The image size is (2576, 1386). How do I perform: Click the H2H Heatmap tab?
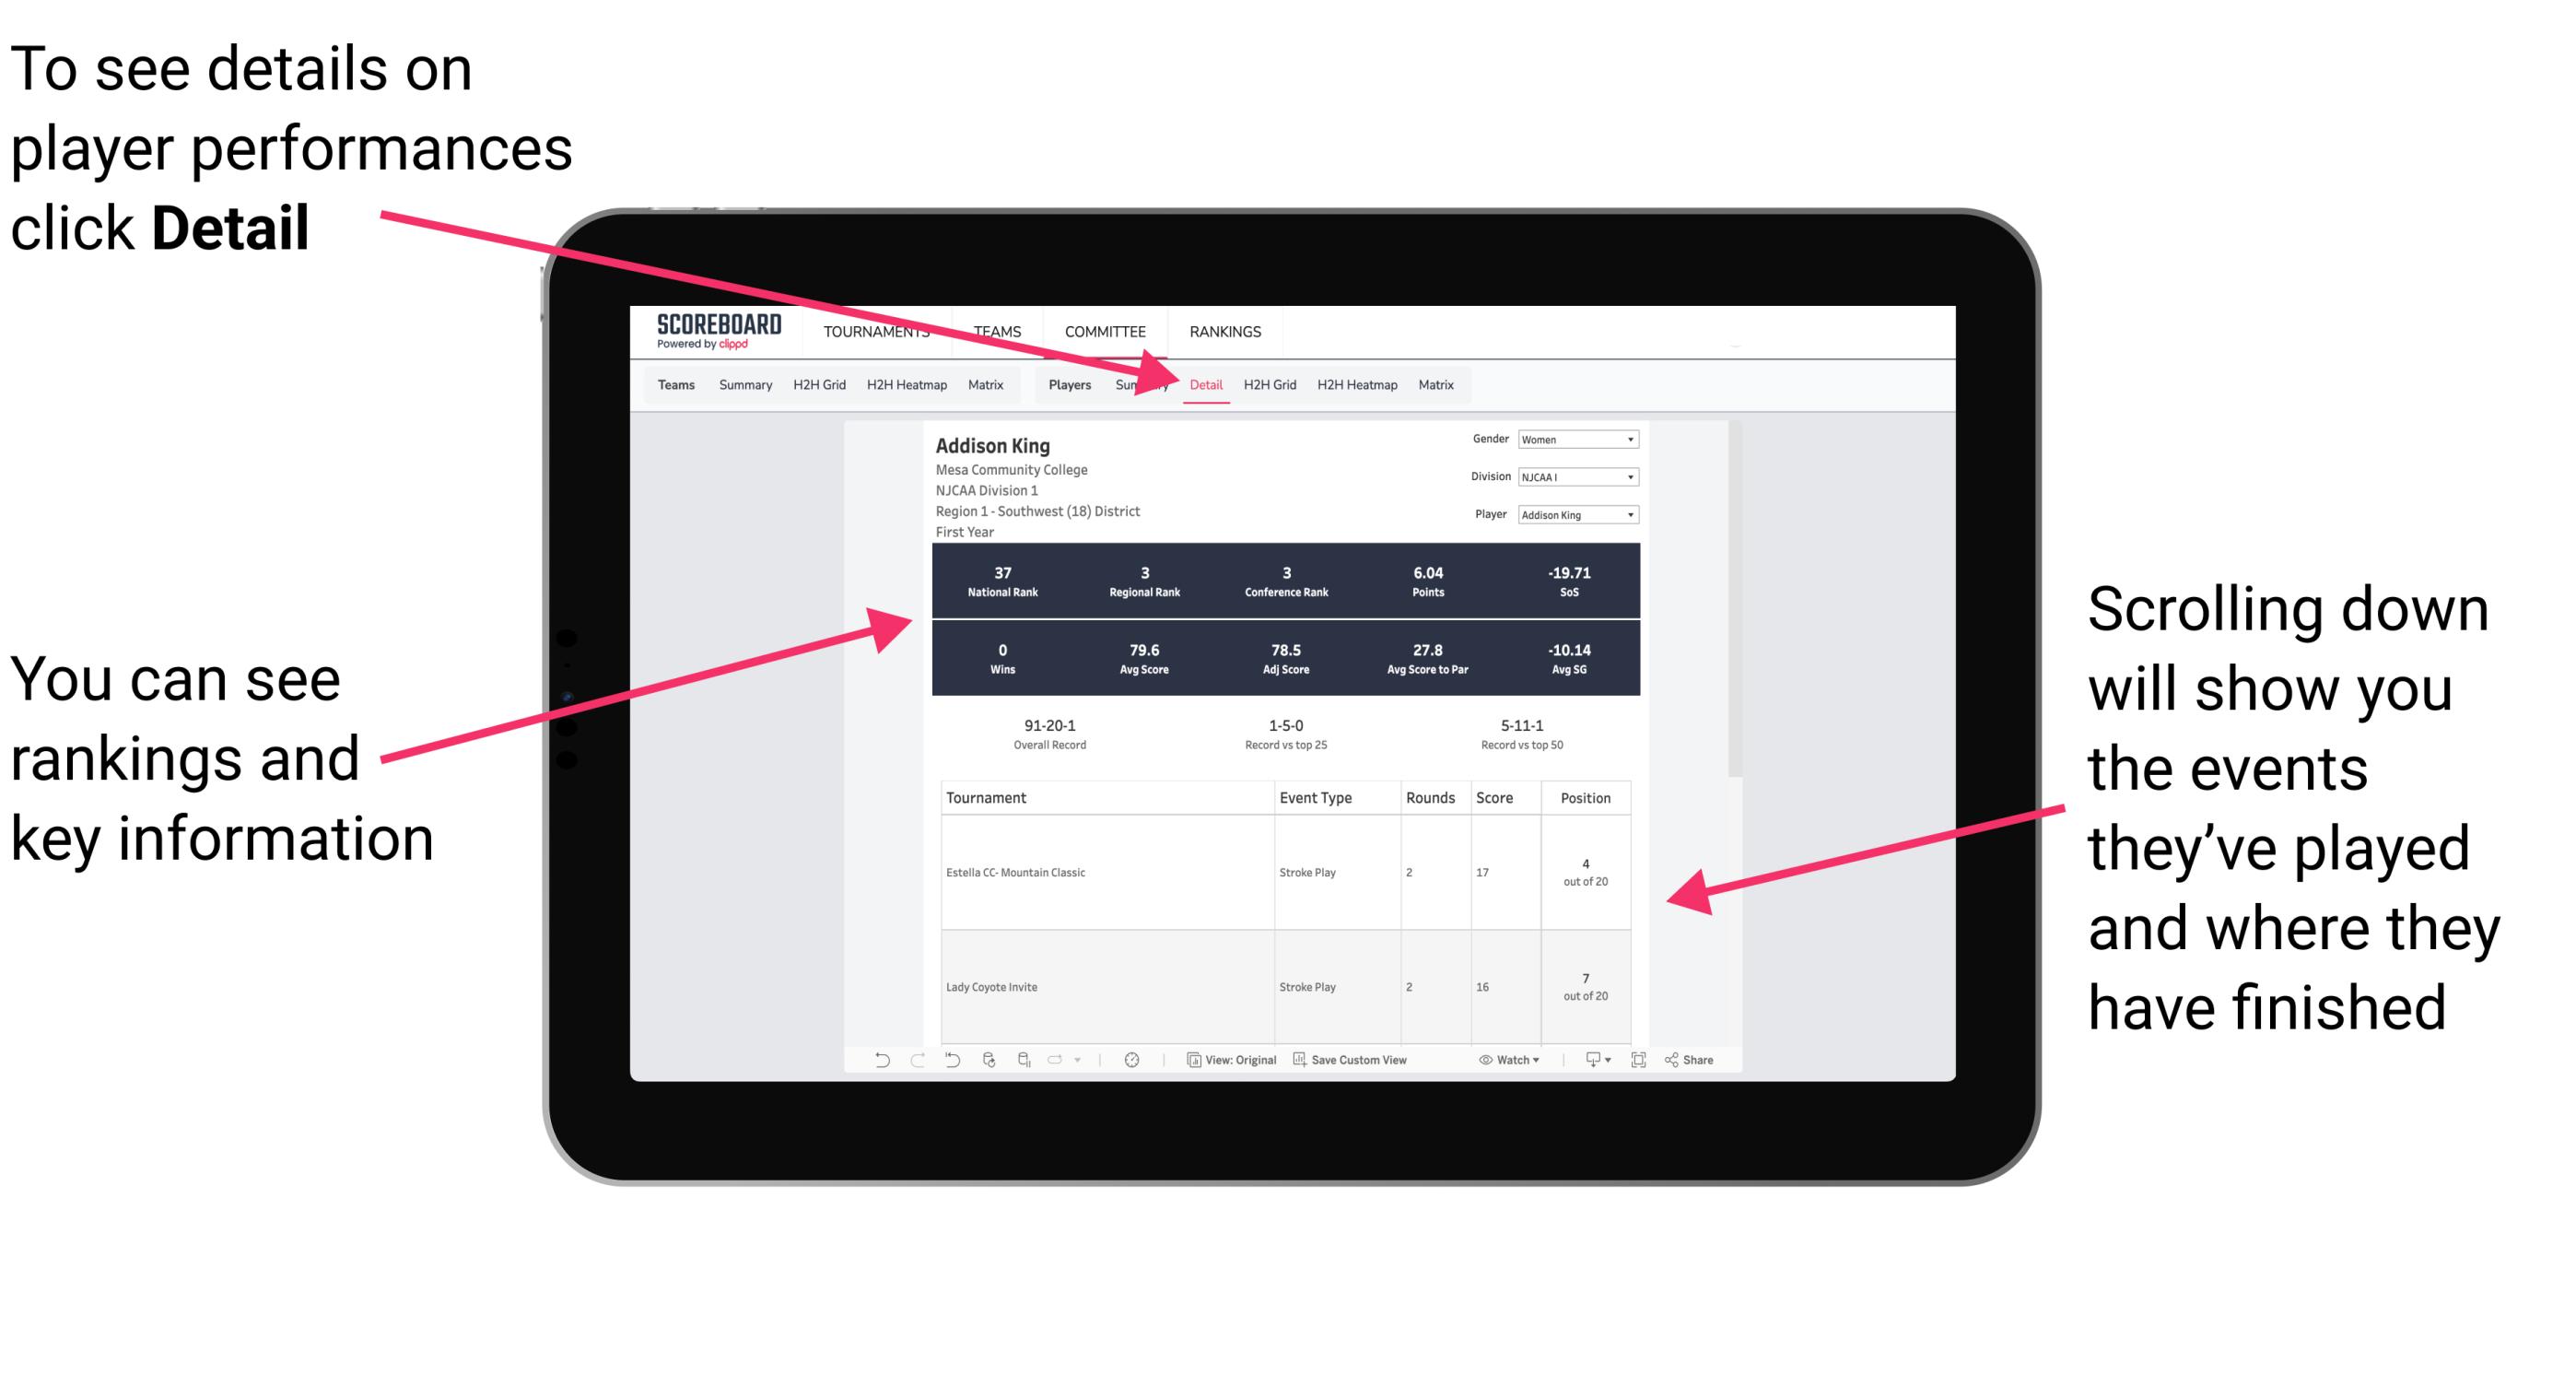(1356, 384)
